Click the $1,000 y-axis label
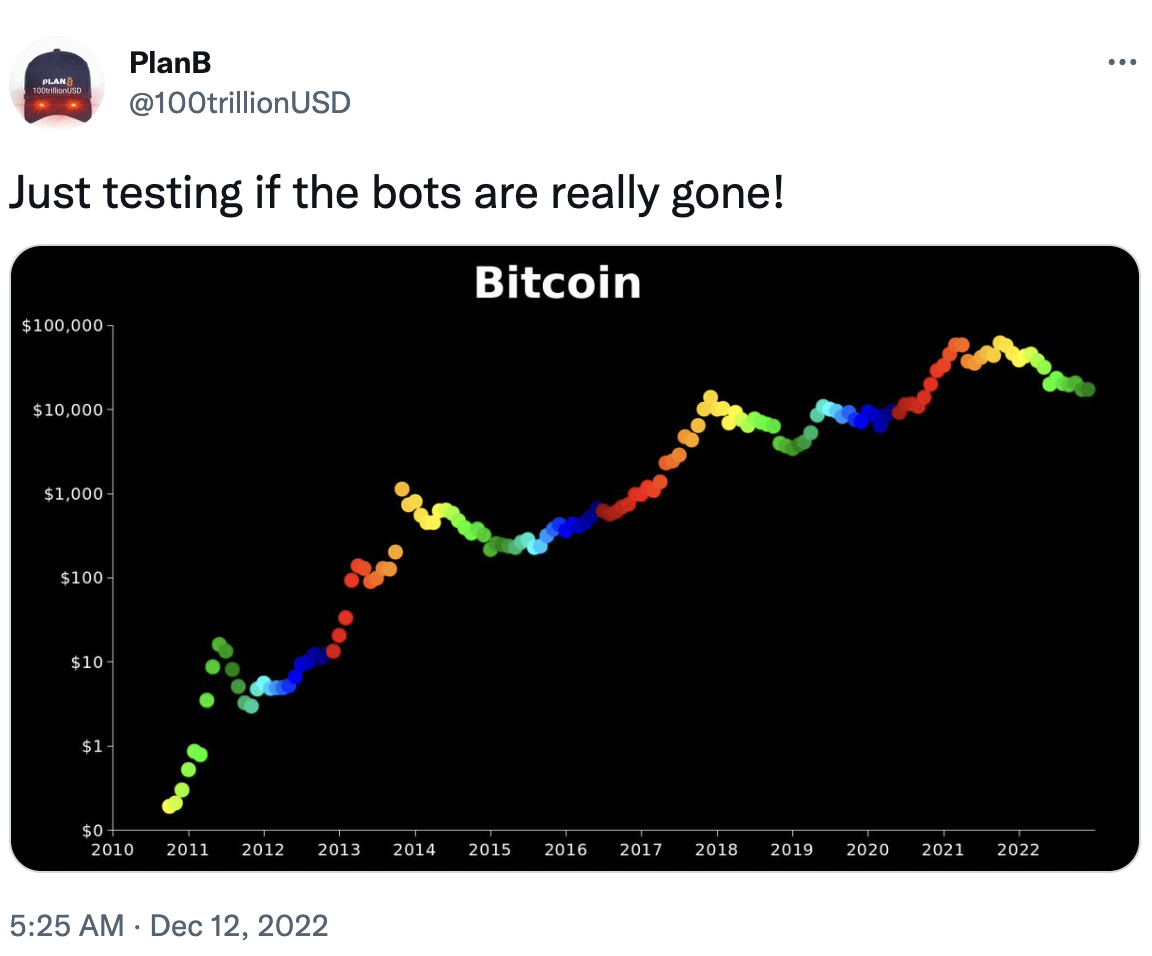This screenshot has height=956, width=1152. pyautogui.click(x=73, y=494)
